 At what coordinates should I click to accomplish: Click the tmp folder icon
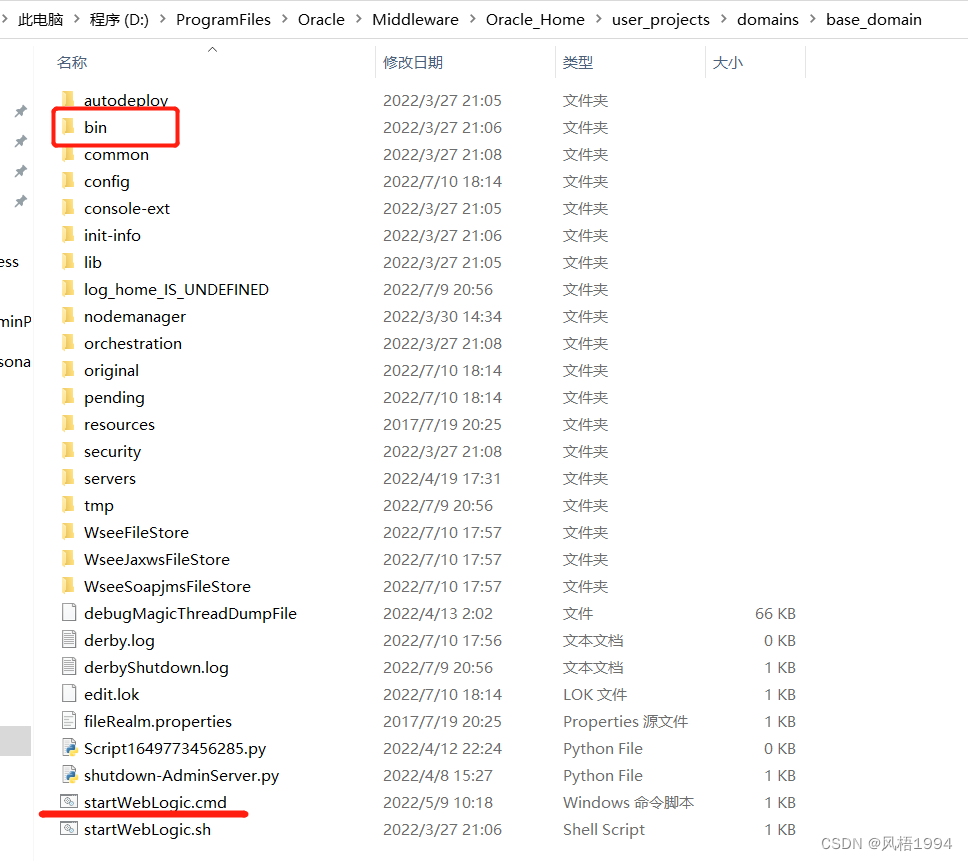69,505
